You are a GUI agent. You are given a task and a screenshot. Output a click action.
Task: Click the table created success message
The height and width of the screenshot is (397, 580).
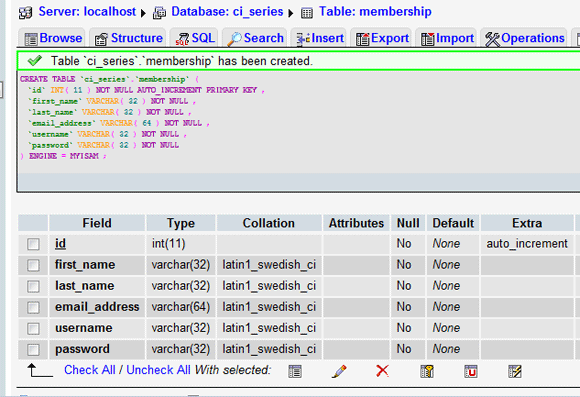click(x=182, y=61)
